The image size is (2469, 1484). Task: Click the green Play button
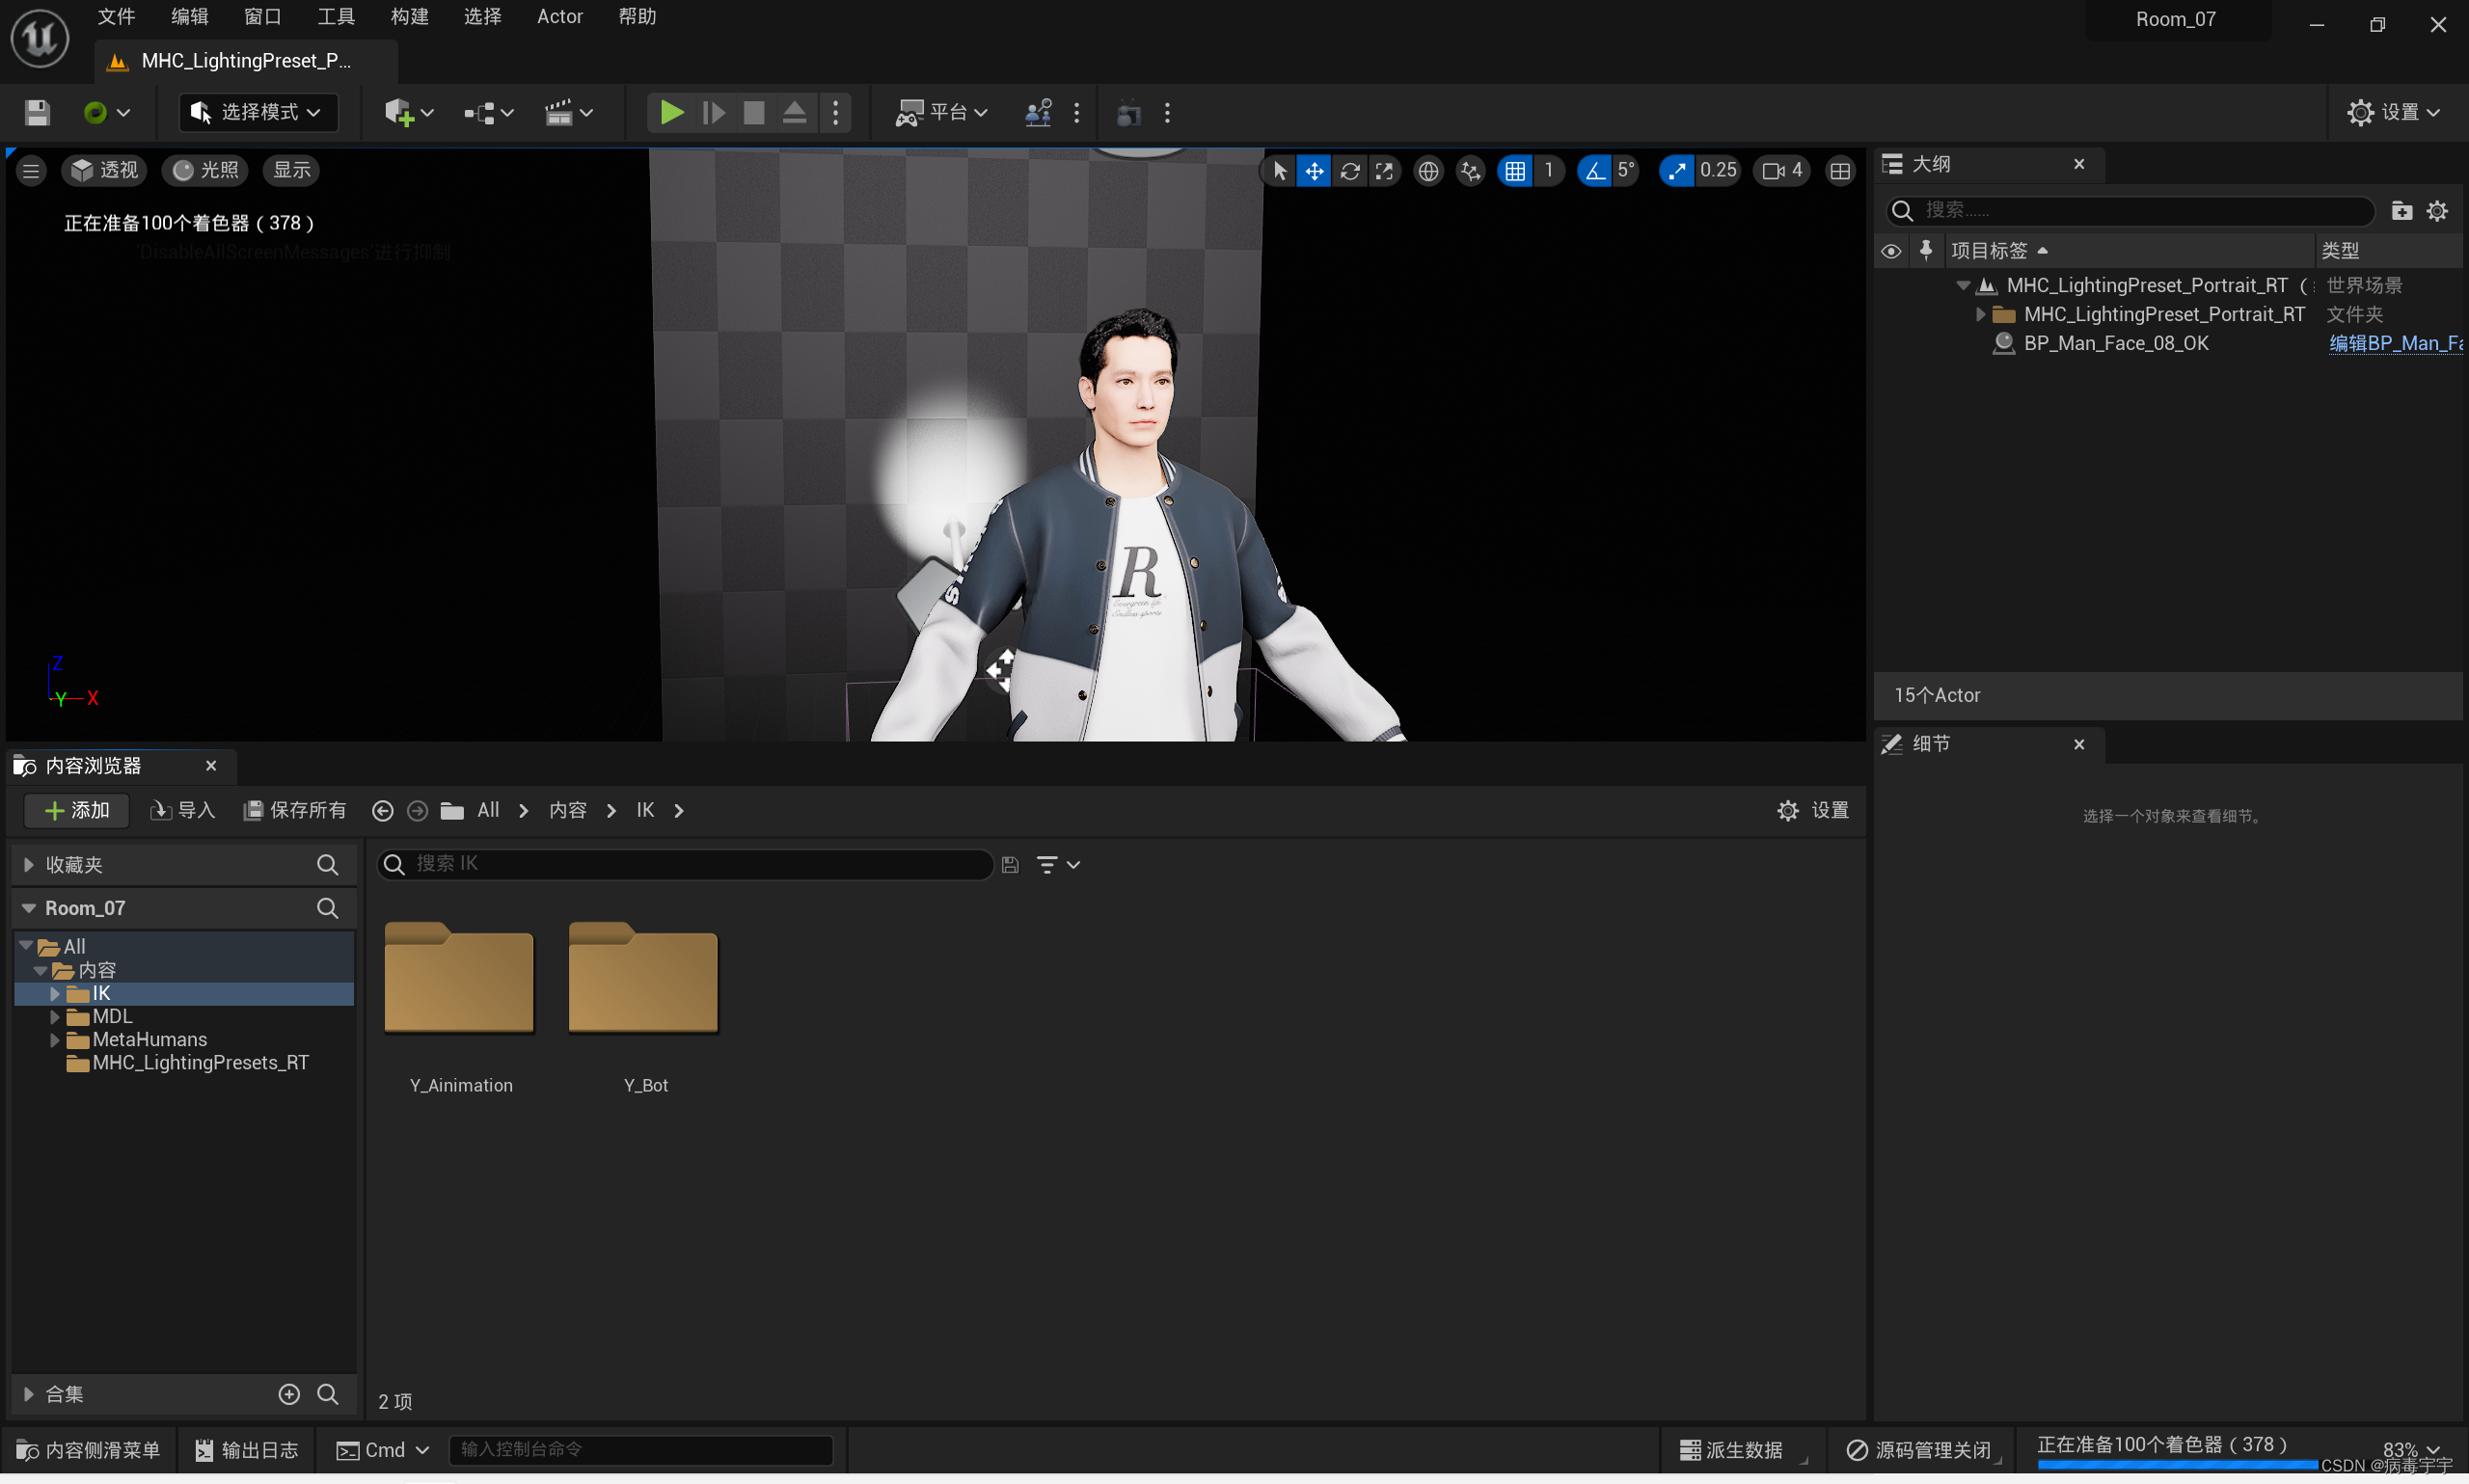671,113
